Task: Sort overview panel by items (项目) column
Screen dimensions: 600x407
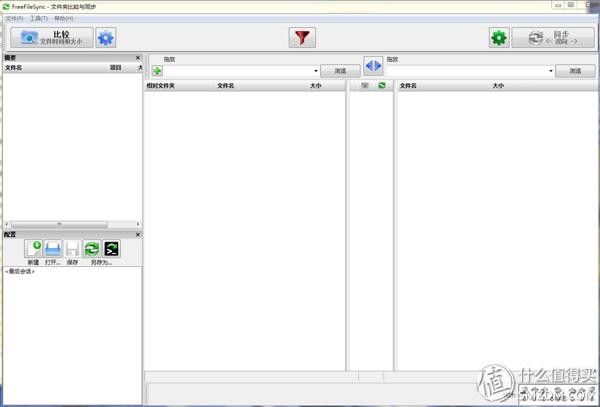Action: pos(116,68)
